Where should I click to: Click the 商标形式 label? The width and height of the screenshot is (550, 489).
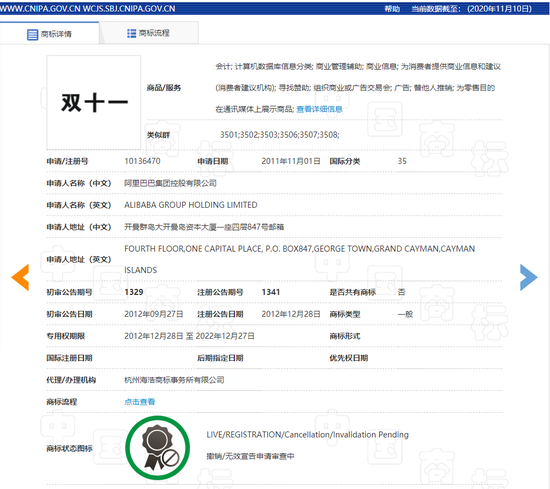345,336
